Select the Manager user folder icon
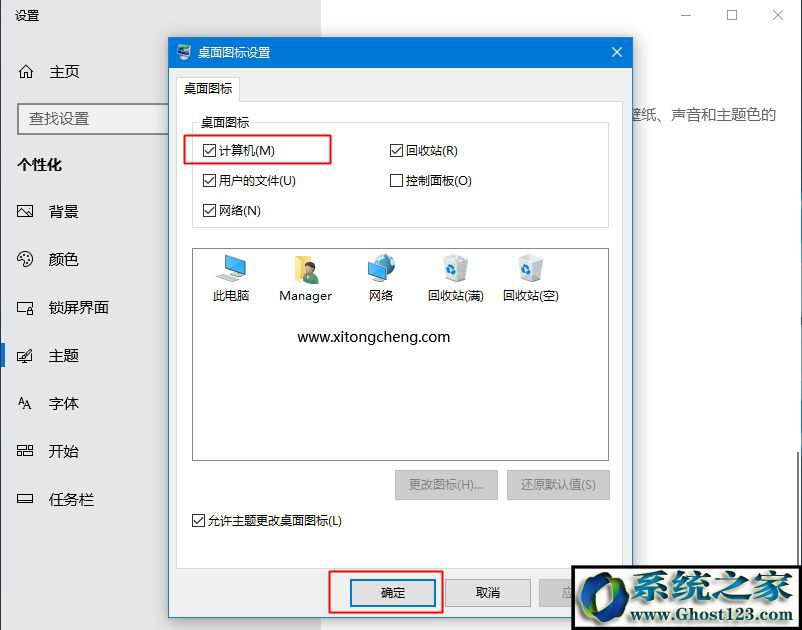 click(306, 269)
